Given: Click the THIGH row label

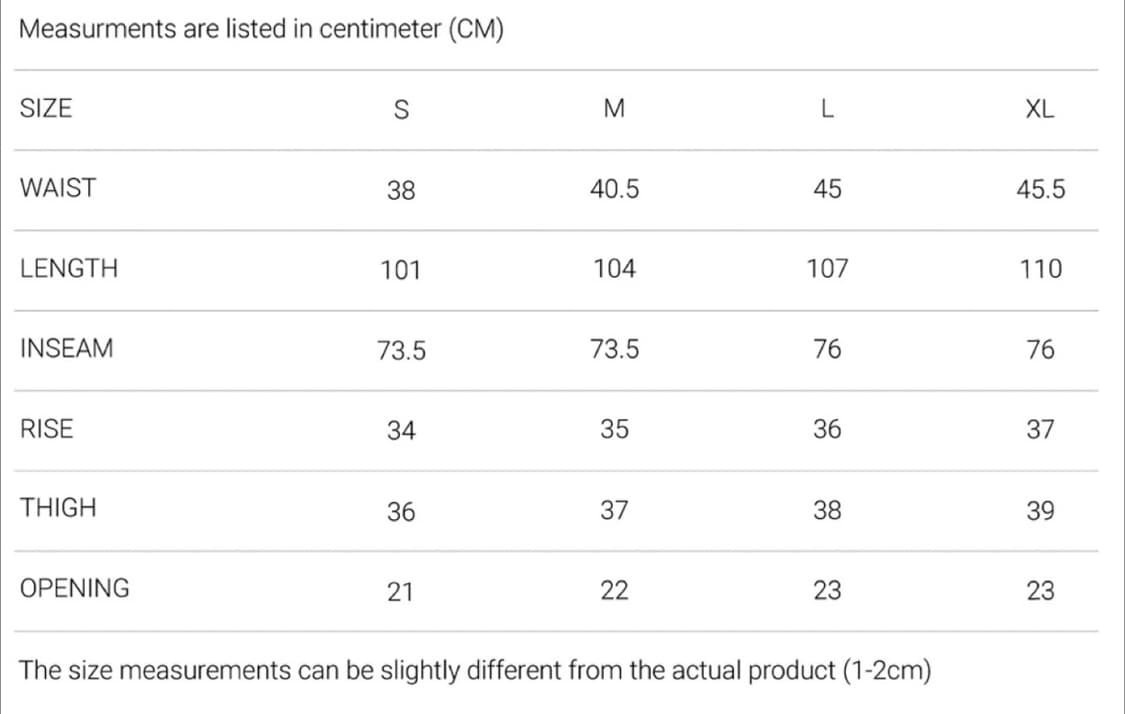Looking at the screenshot, I should [57, 508].
